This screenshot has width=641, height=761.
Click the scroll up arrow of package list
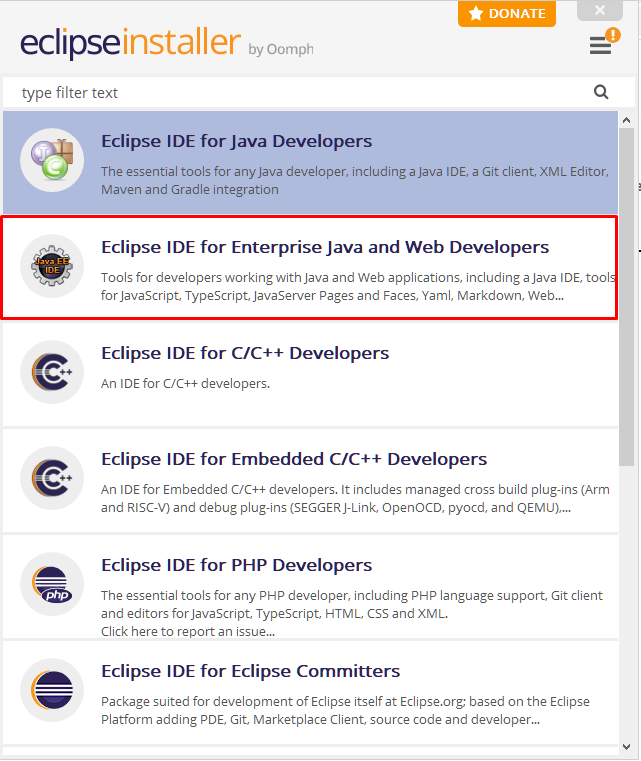626,120
